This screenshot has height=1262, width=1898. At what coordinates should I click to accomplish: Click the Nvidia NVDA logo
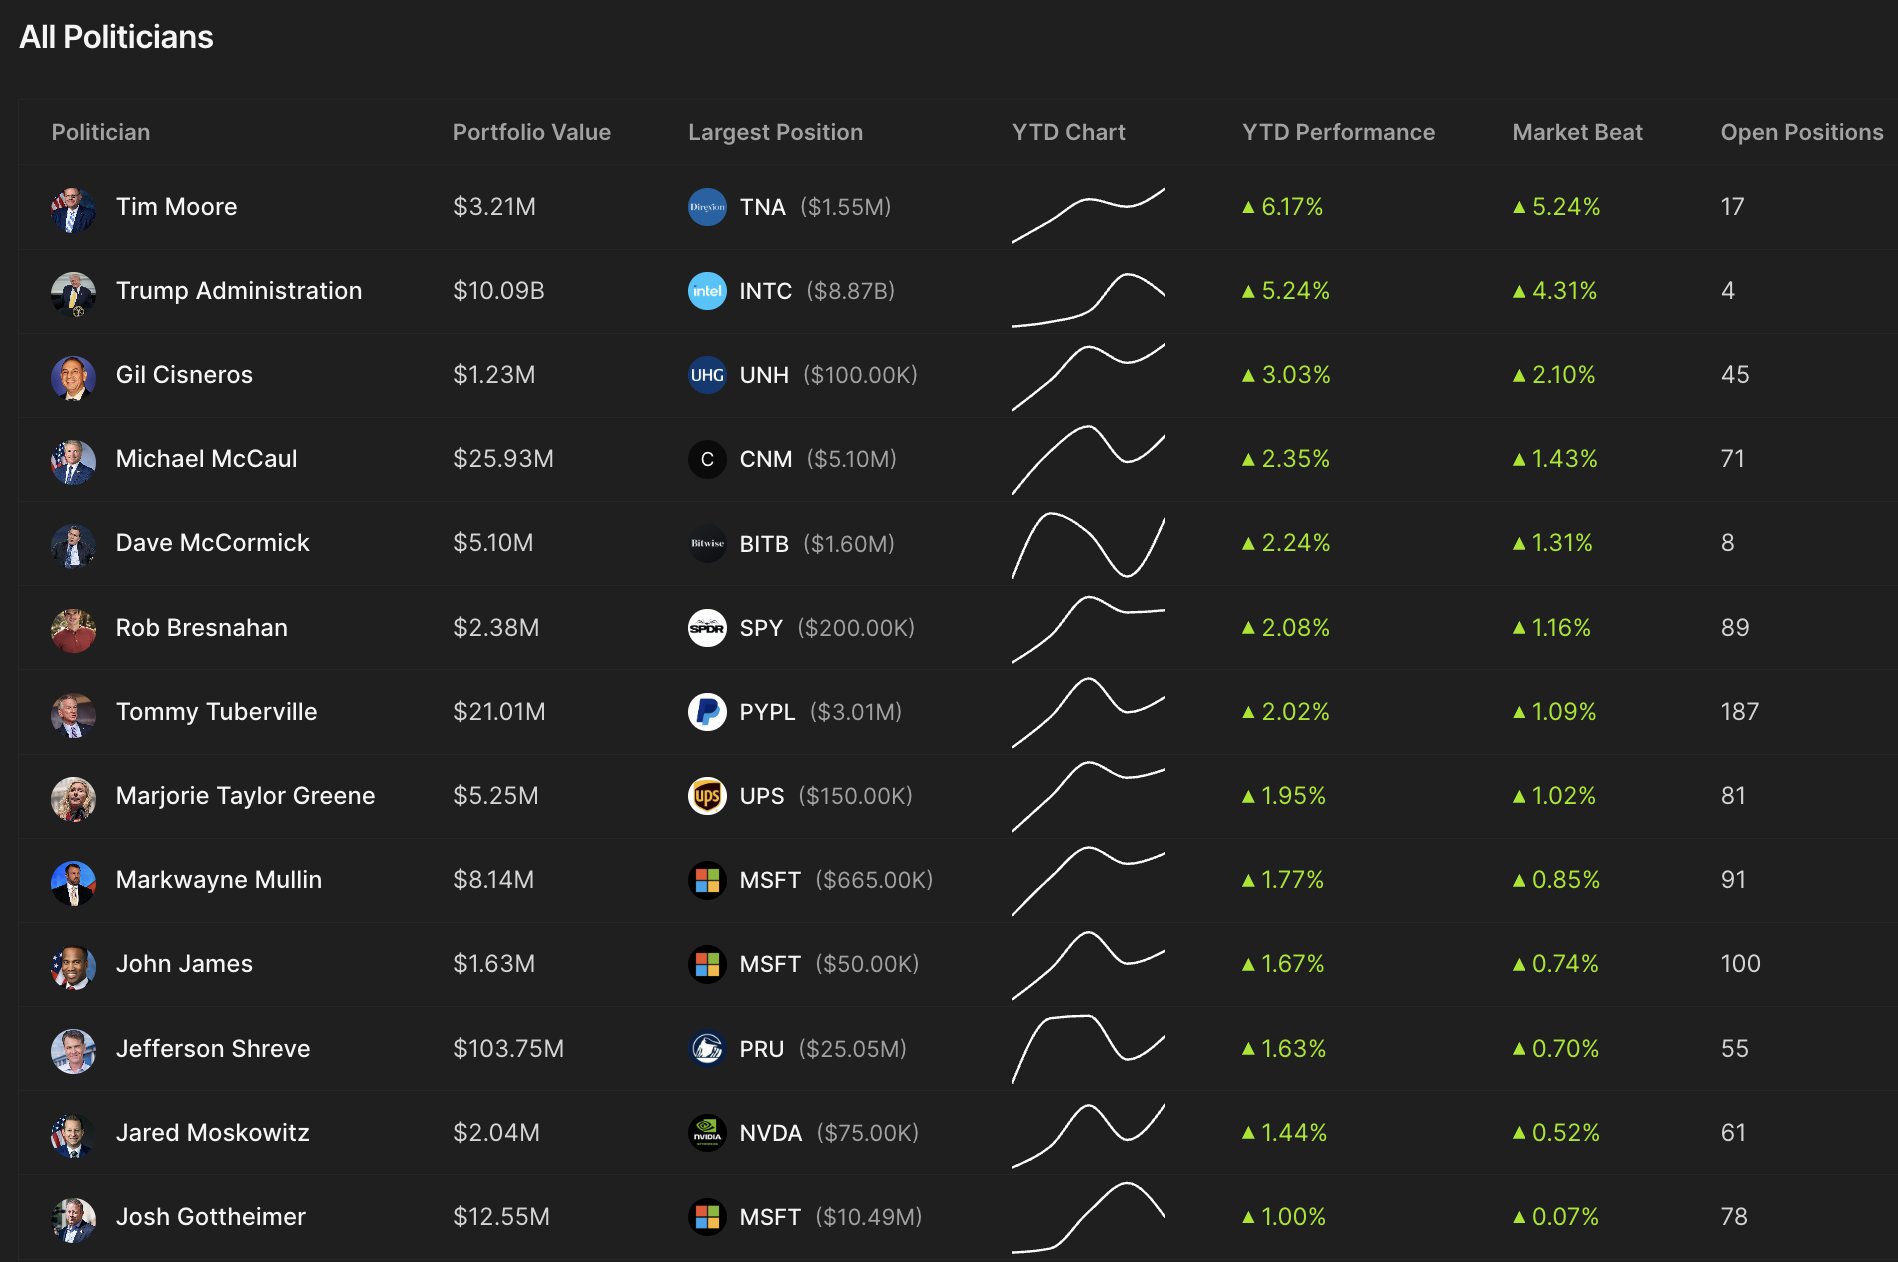[x=707, y=1133]
